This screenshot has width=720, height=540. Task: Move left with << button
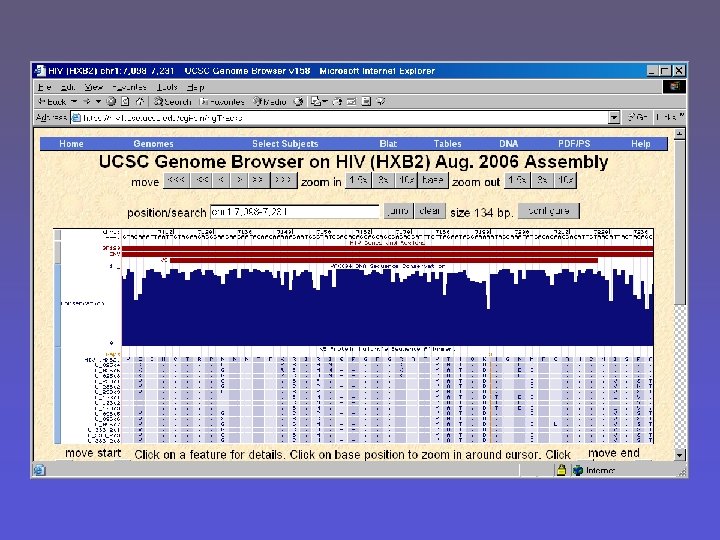click(x=201, y=180)
